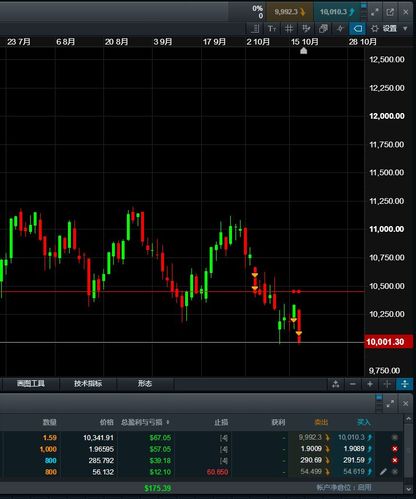
Task: Expand the positions panel to full size
Action: coord(390,404)
